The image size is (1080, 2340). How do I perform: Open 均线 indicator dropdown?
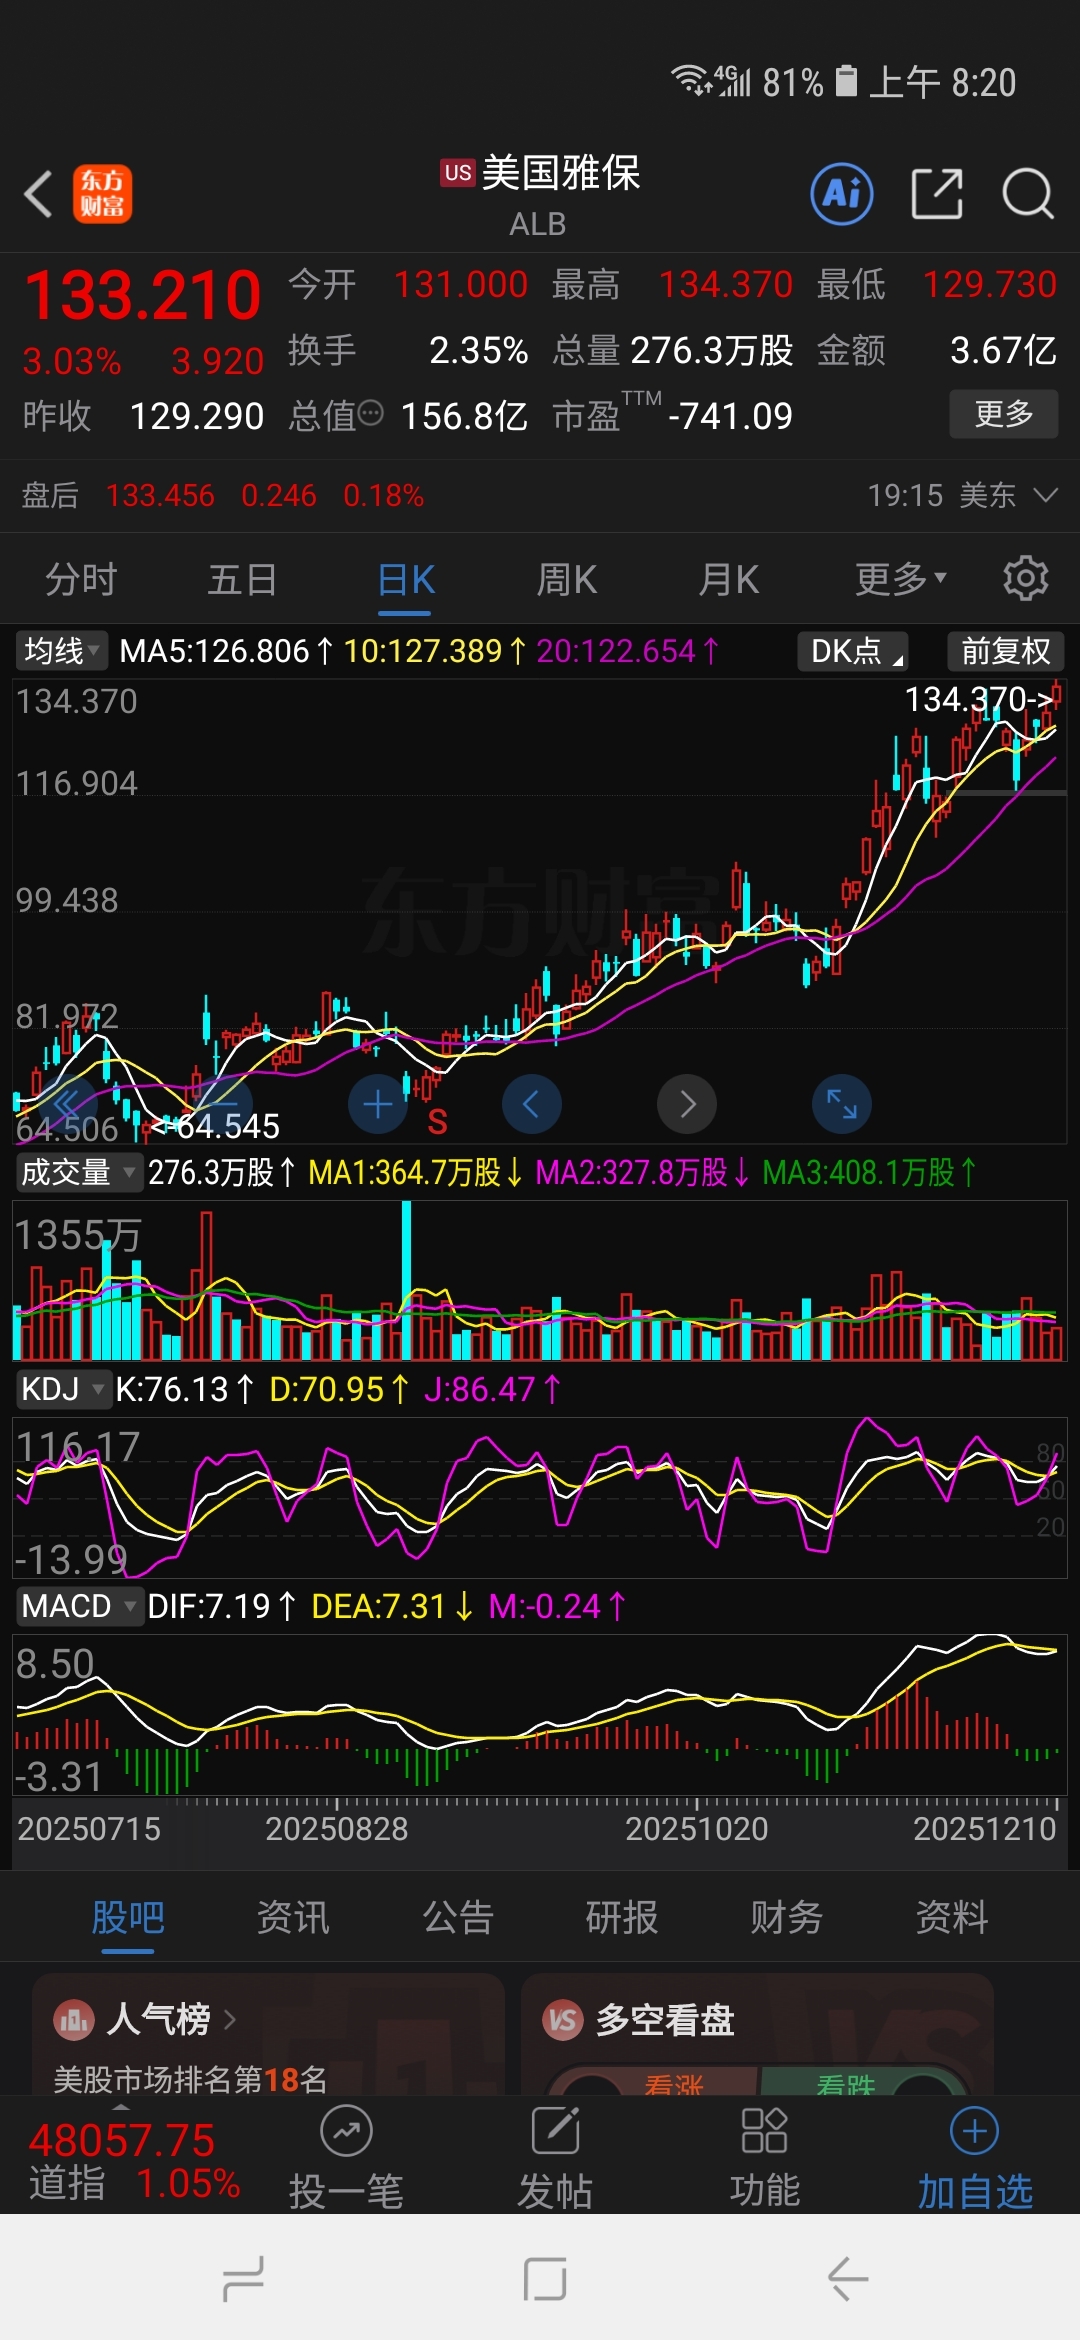click(60, 651)
